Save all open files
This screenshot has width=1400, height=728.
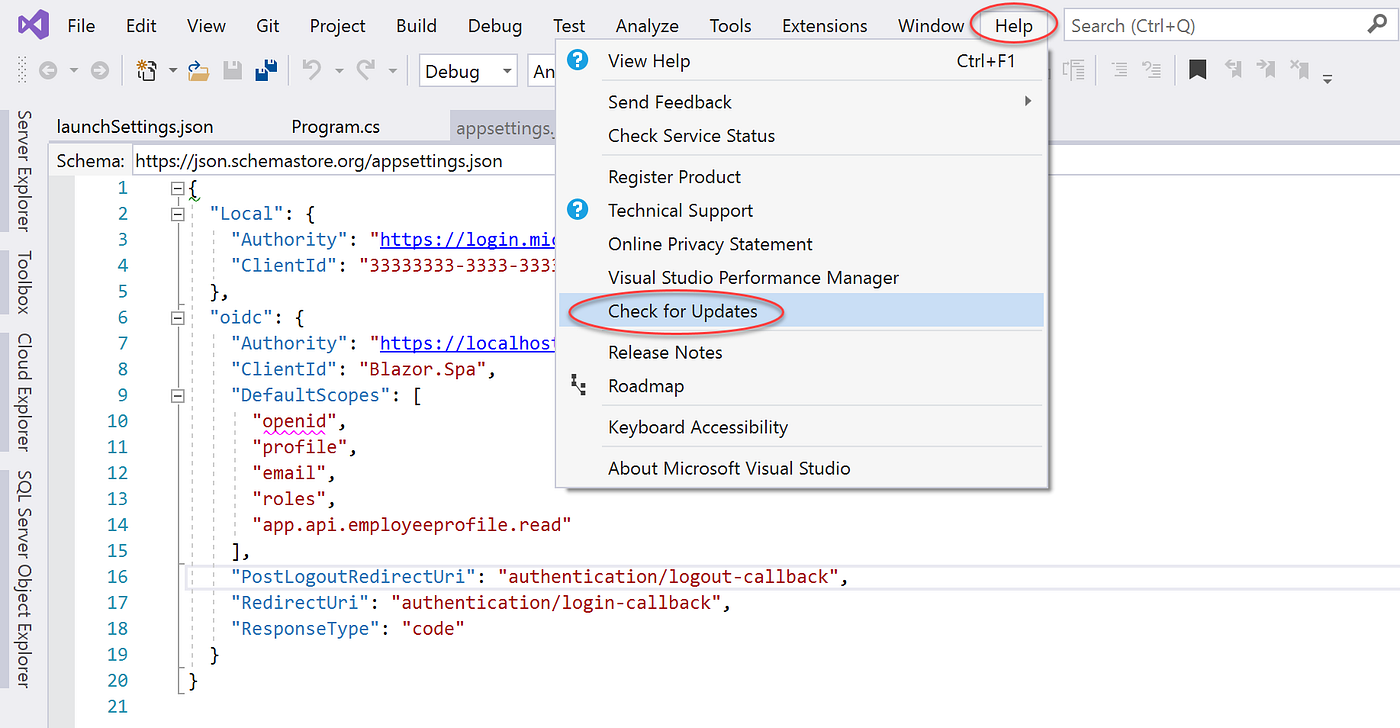click(x=267, y=69)
